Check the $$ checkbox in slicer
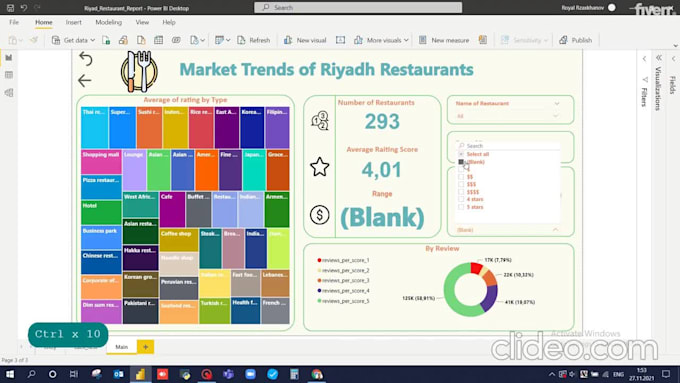Screen dimensions: 680x383 coord(461,177)
